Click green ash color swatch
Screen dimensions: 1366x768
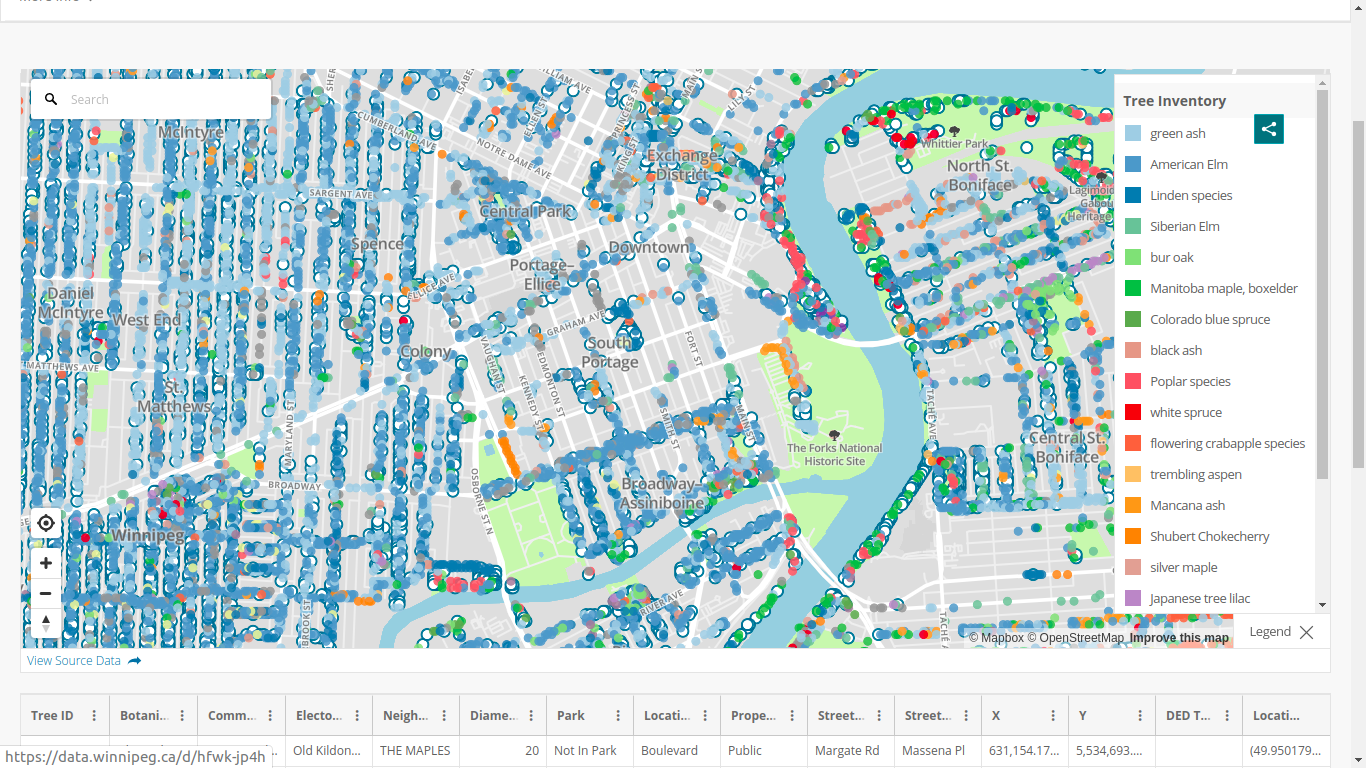coord(1133,133)
